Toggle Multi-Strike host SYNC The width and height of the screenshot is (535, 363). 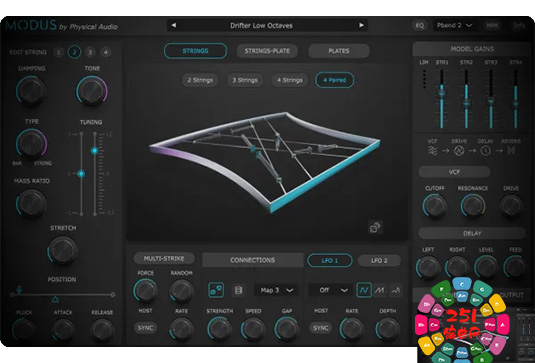145,328
